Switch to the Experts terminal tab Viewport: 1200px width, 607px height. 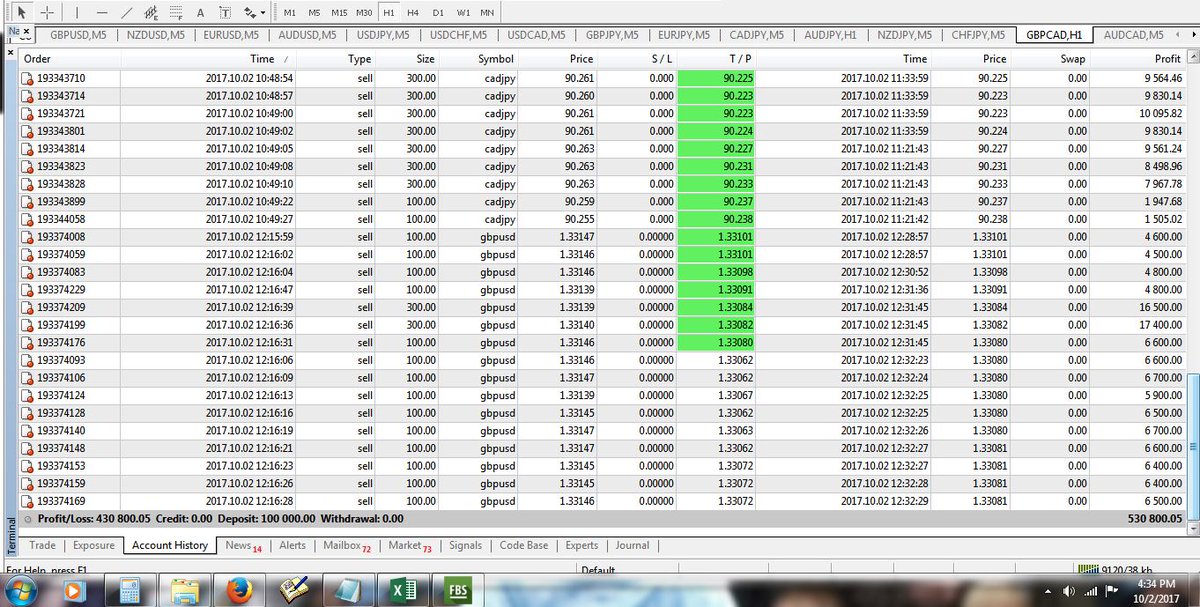pyautogui.click(x=581, y=546)
